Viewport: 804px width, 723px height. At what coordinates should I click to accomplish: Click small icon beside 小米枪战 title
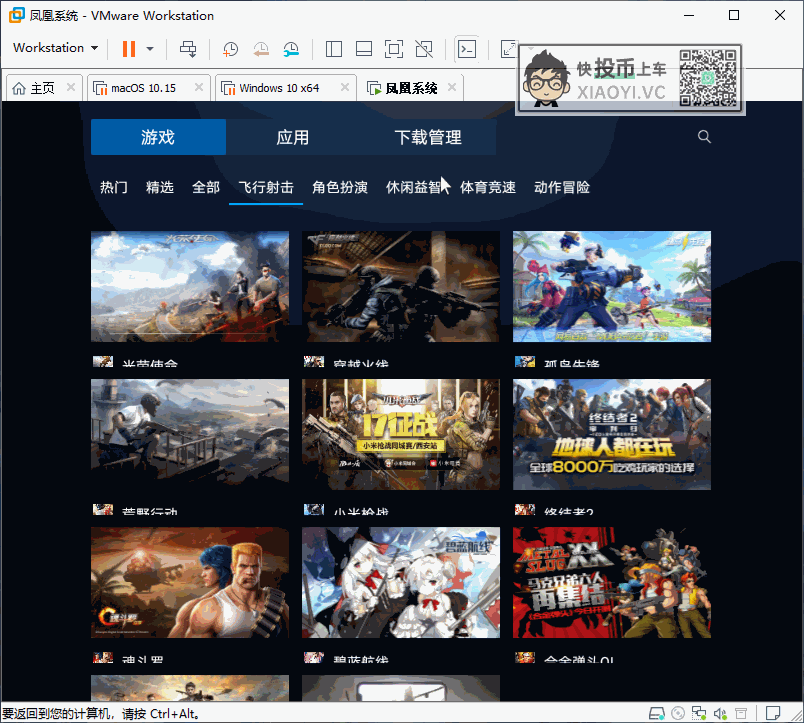pos(314,509)
